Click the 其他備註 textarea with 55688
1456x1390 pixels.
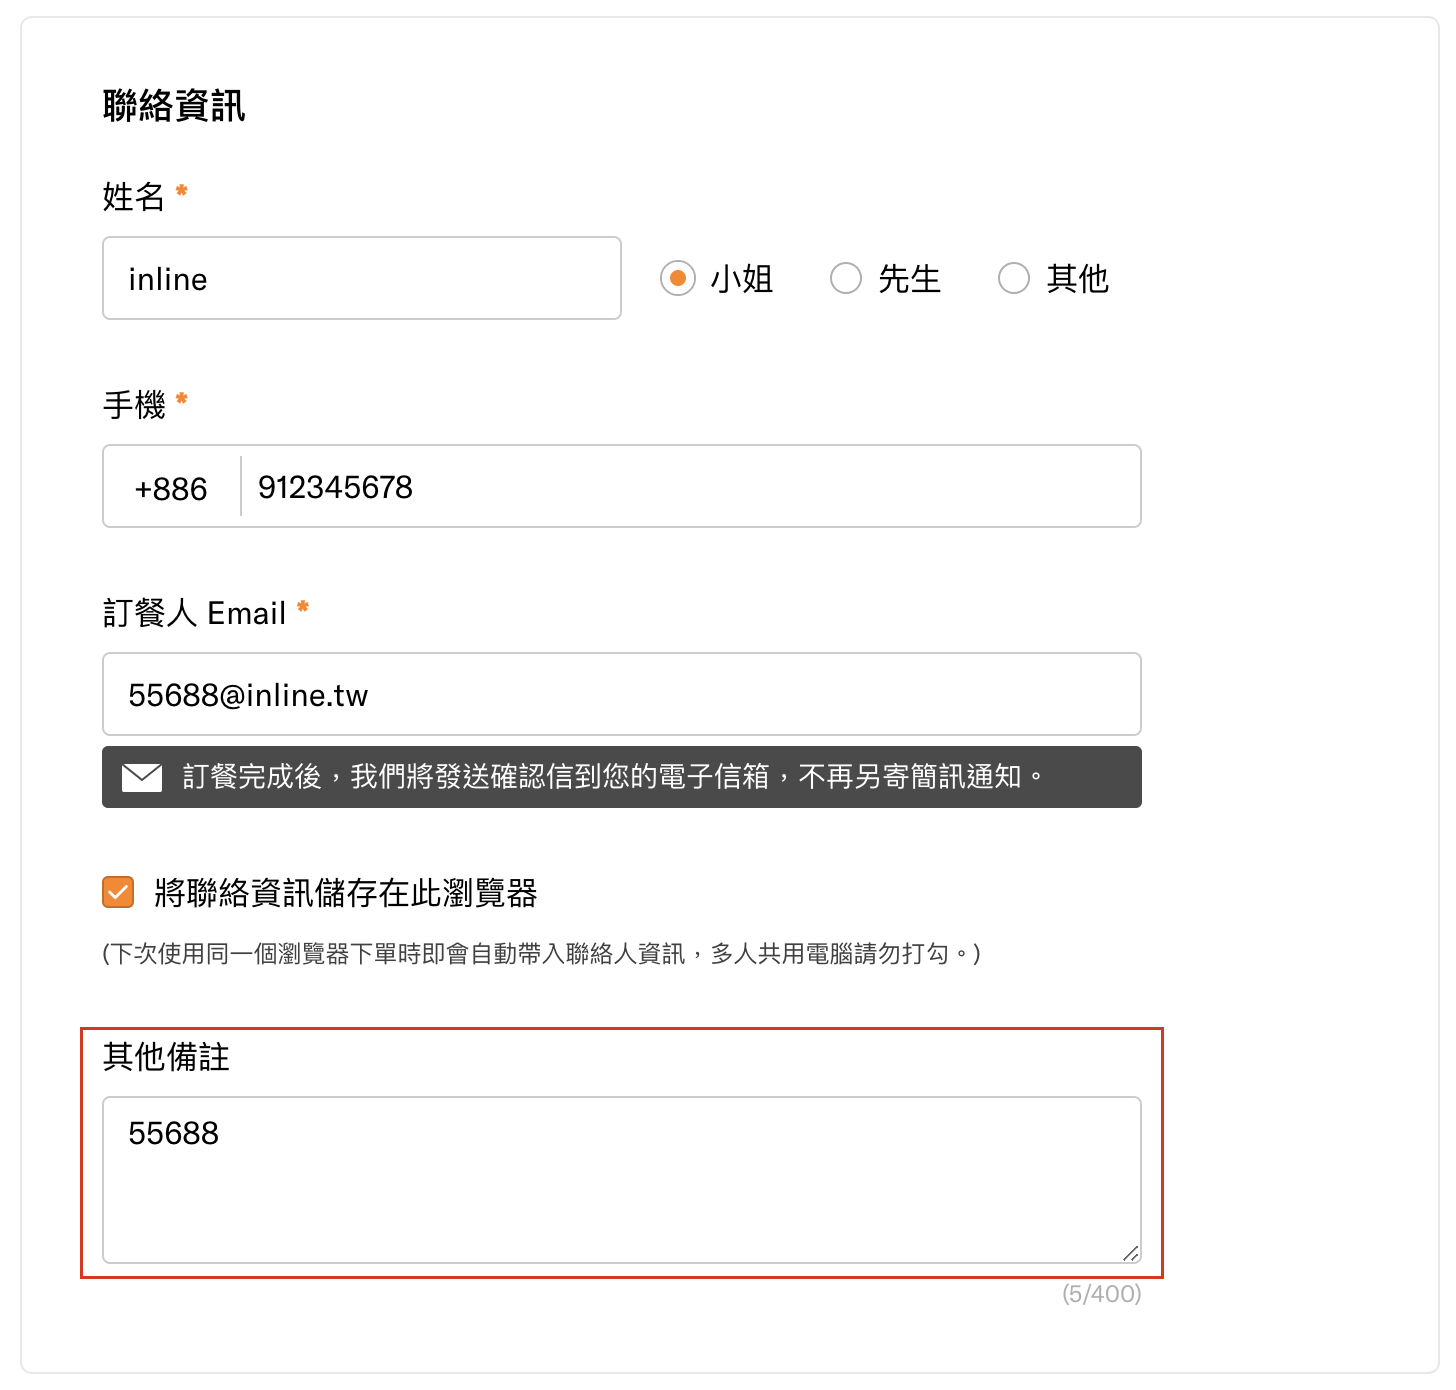(x=622, y=1180)
